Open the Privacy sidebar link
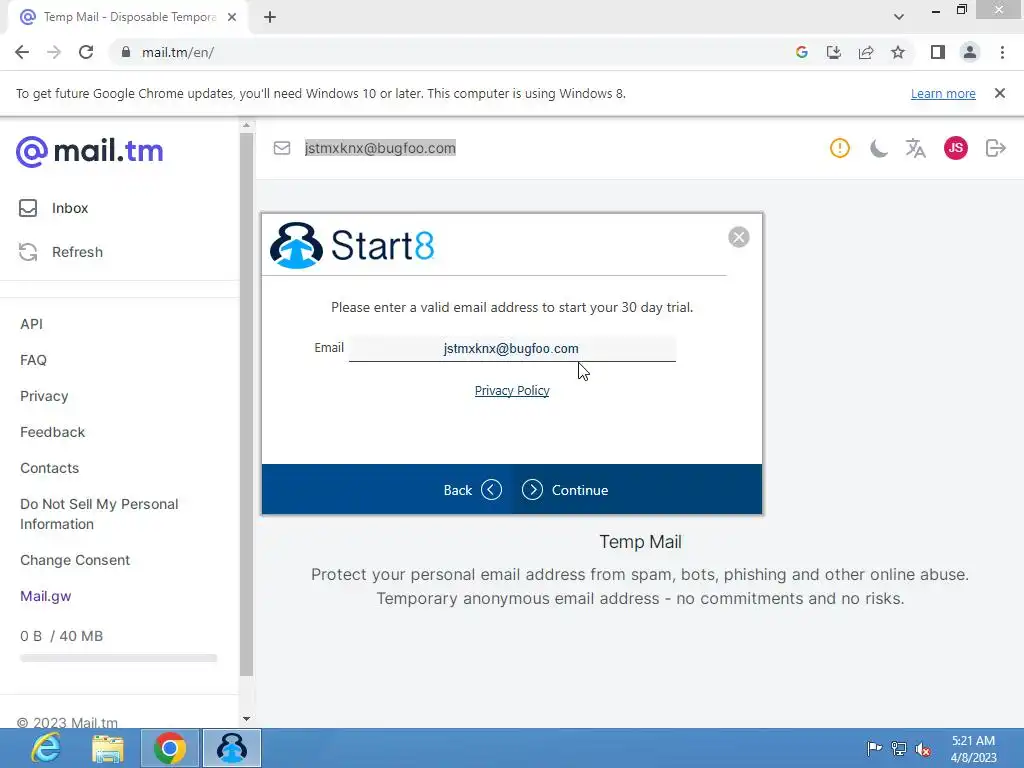 click(44, 396)
